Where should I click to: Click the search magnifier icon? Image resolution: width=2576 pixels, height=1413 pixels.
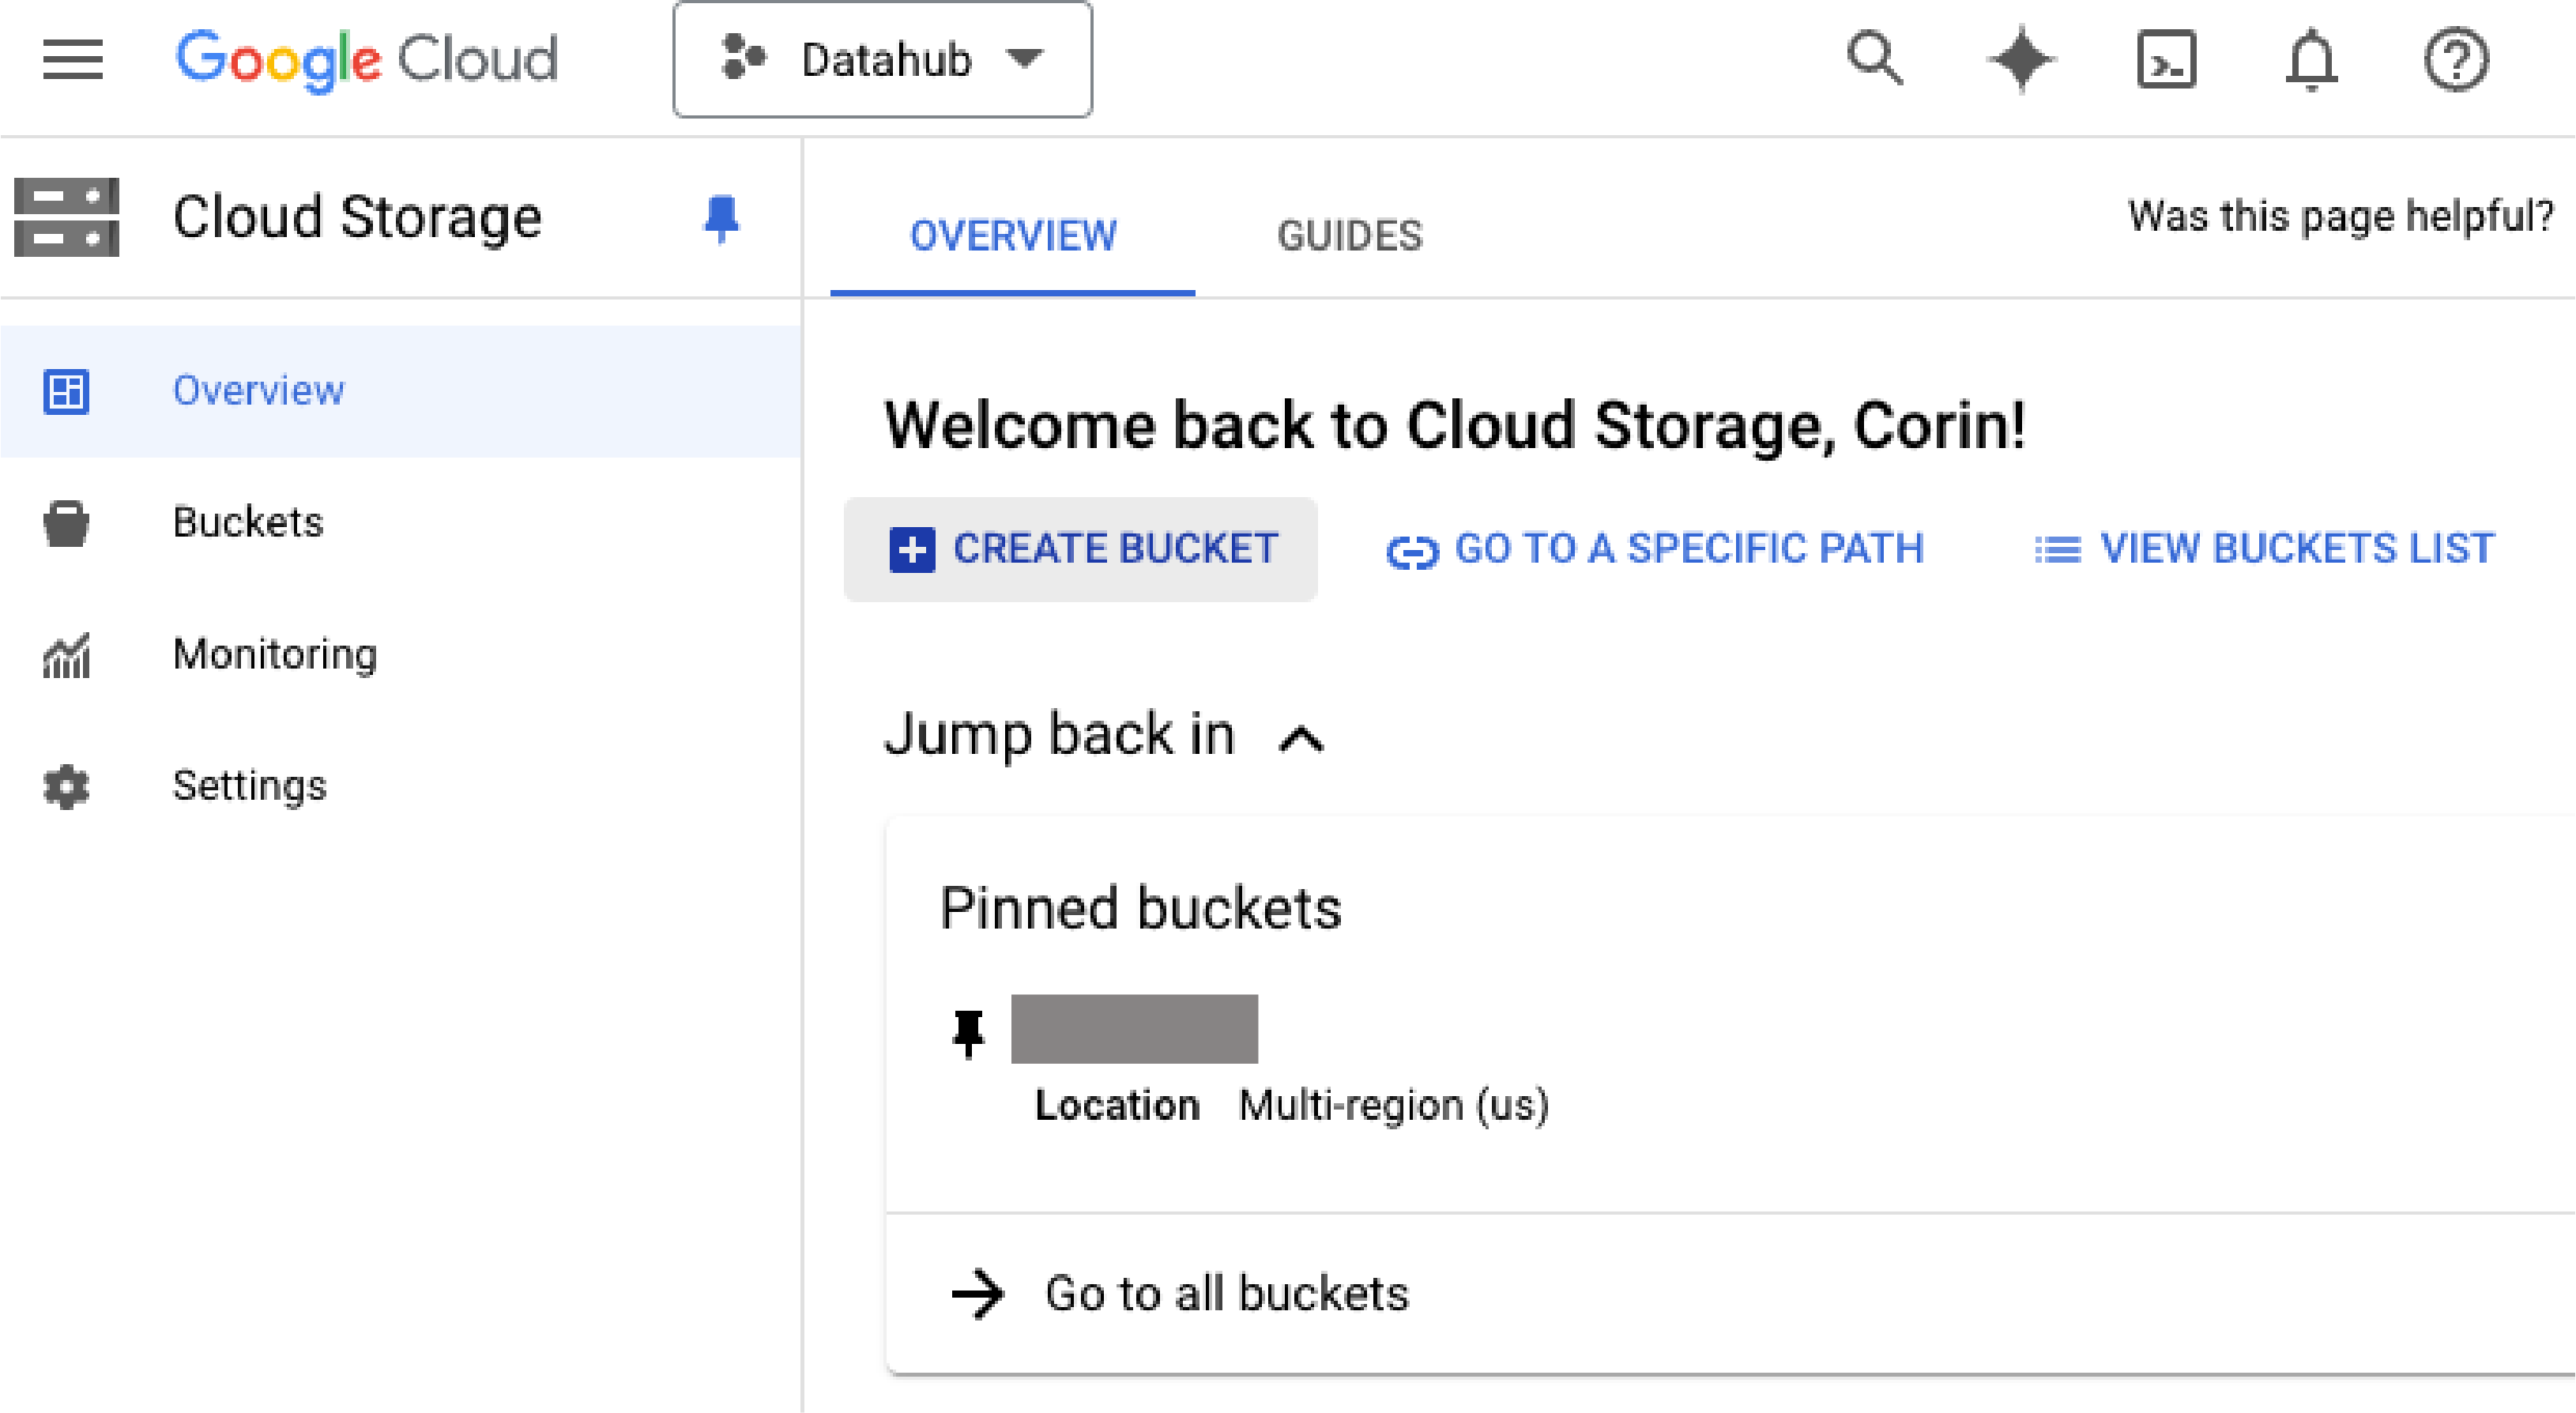1874,59
